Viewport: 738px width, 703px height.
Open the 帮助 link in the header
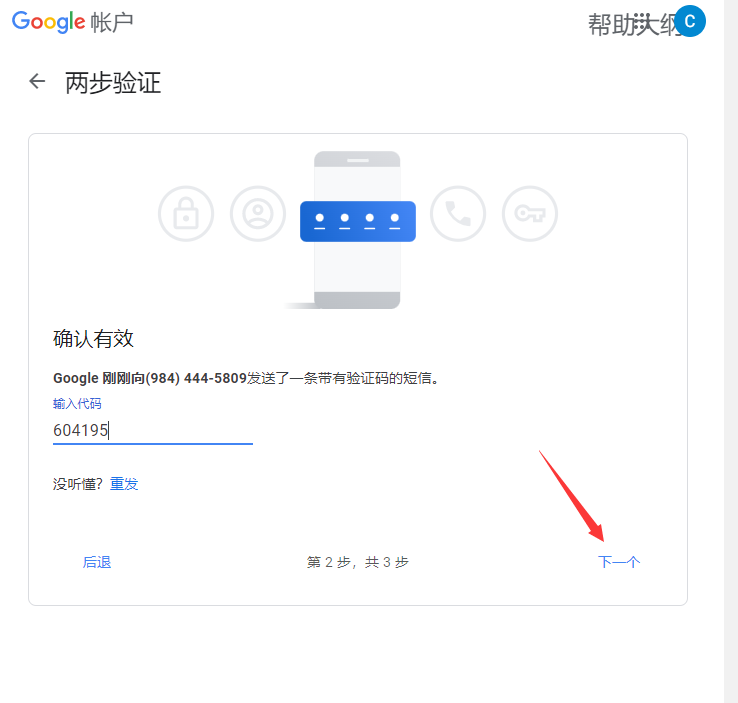(610, 24)
